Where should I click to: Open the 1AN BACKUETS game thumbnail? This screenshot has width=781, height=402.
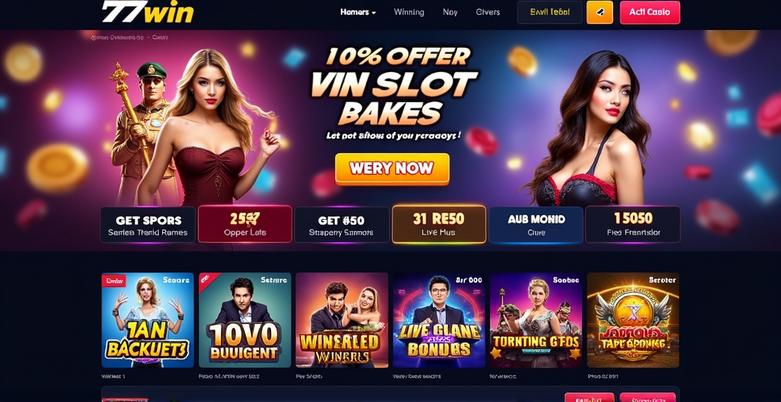click(147, 320)
